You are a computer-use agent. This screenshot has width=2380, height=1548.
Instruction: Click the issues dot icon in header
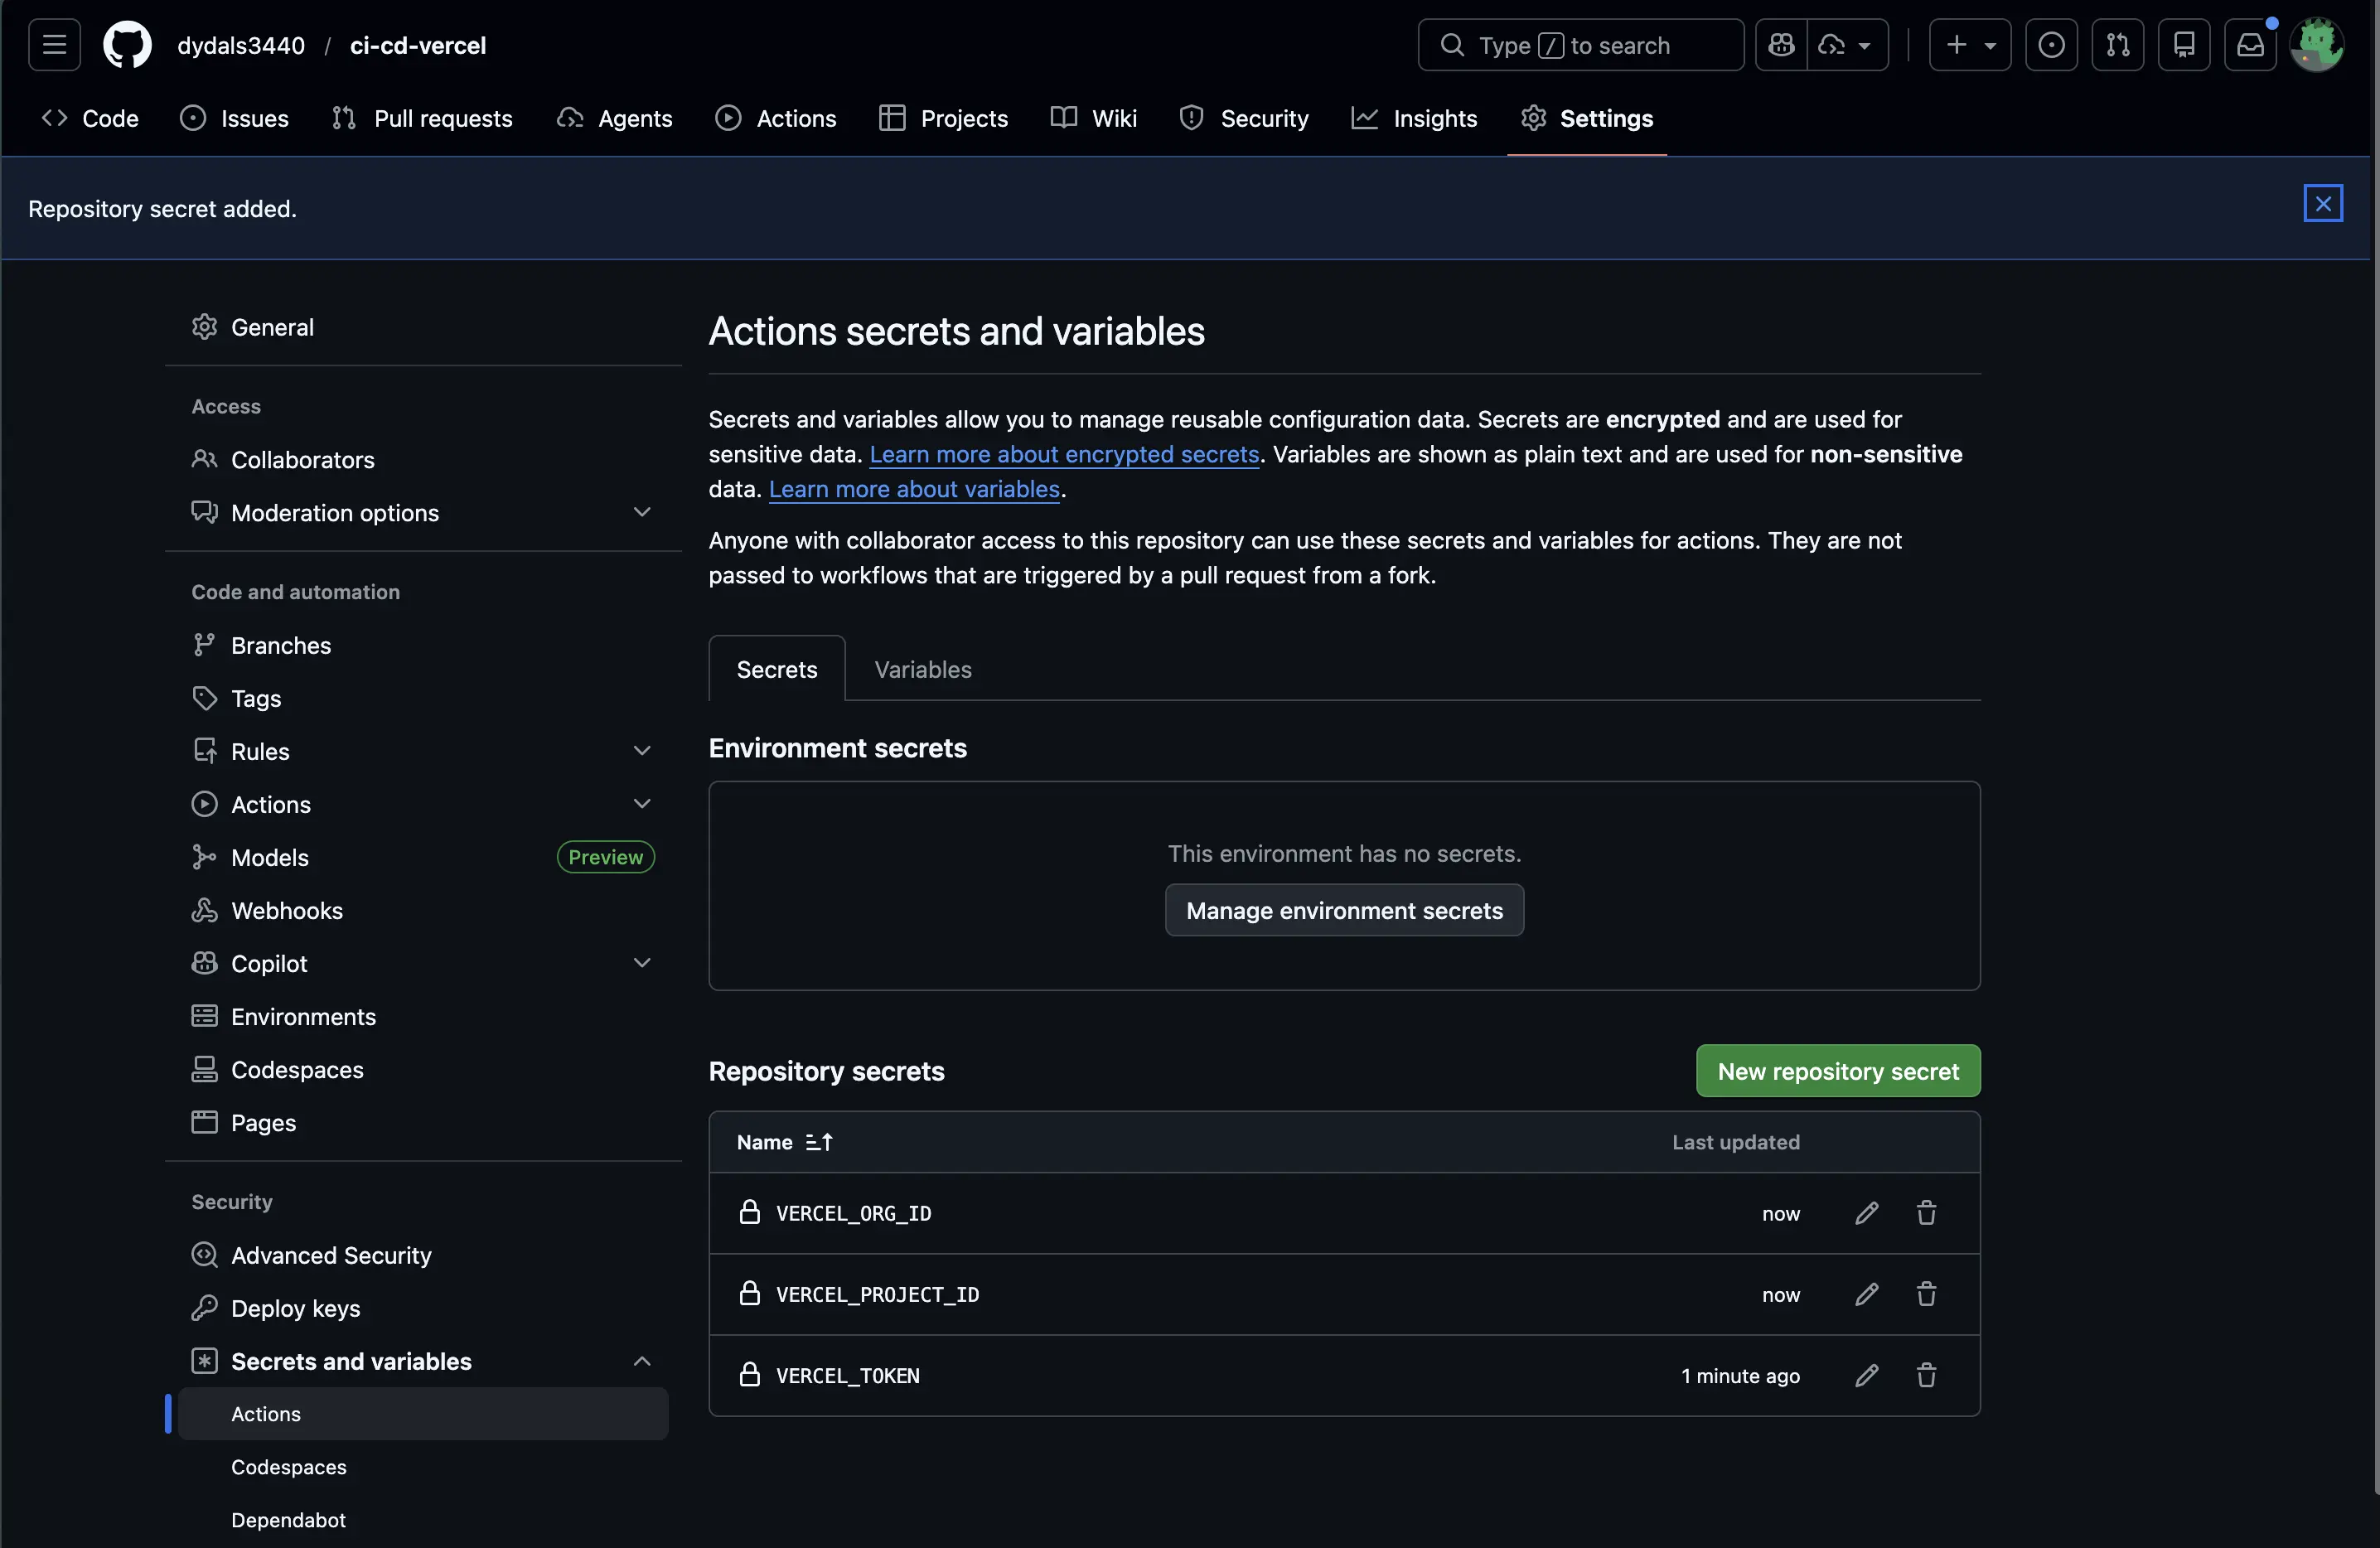click(x=2051, y=44)
